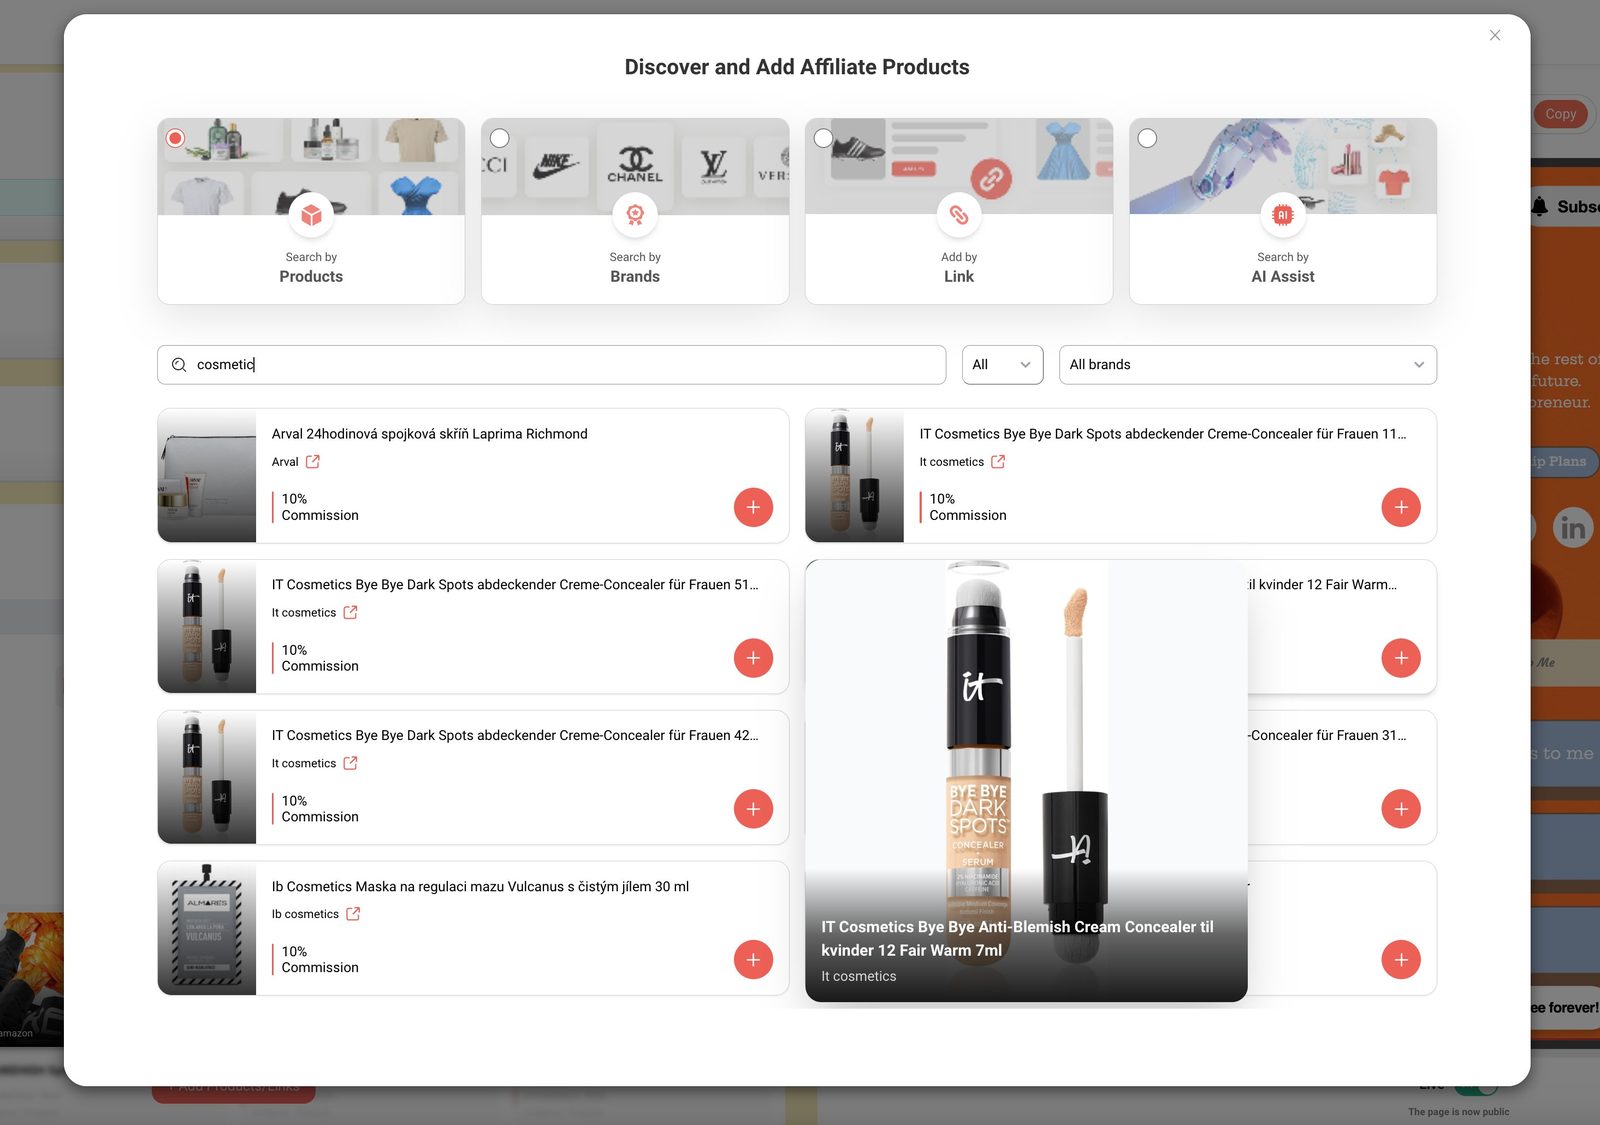Click the Anti-Blemish Cream Concealer preview title
1600x1125 pixels.
(x=1017, y=939)
